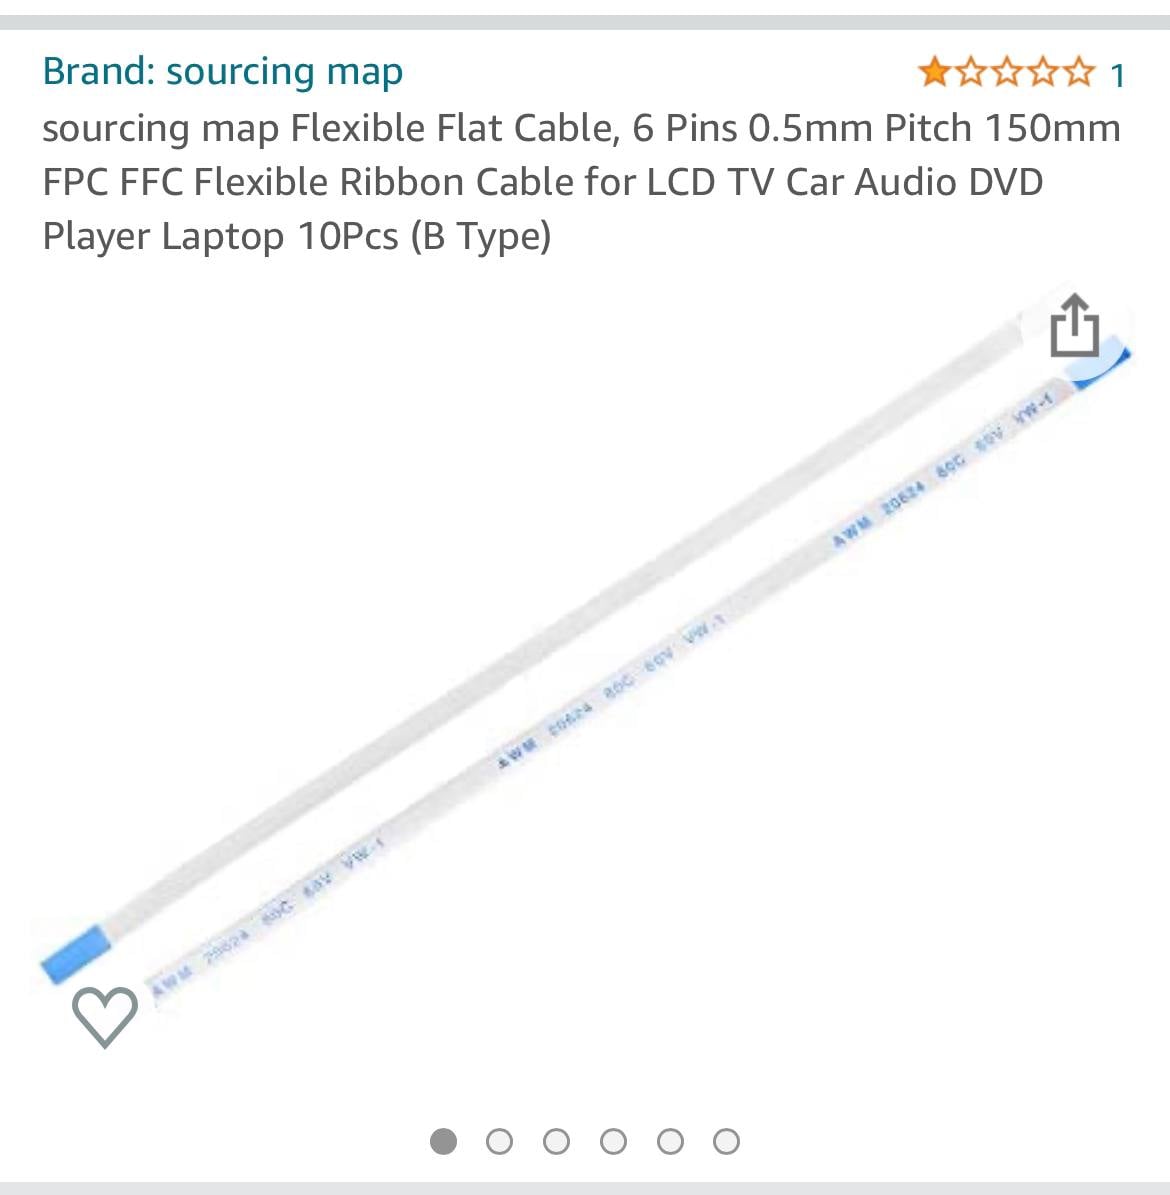Click the third empty rating star
The height and width of the screenshot is (1195, 1170).
tap(1006, 72)
